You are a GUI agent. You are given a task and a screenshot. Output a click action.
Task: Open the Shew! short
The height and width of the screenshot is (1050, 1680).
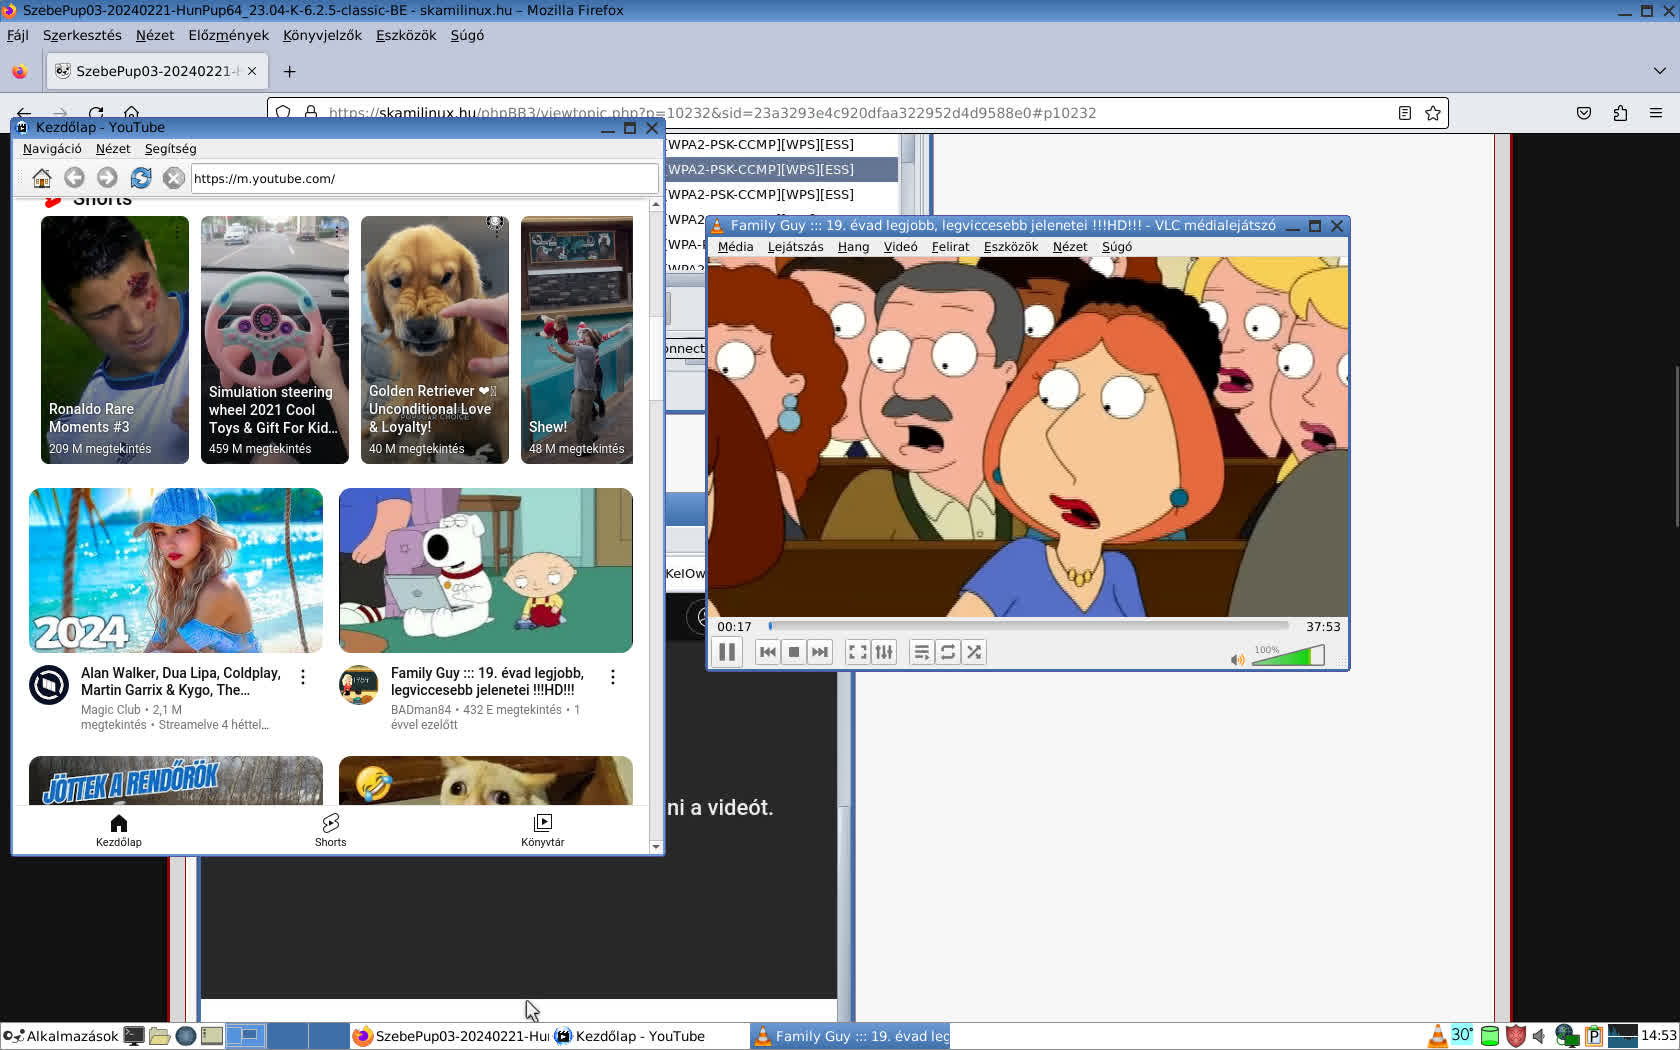tap(577, 340)
